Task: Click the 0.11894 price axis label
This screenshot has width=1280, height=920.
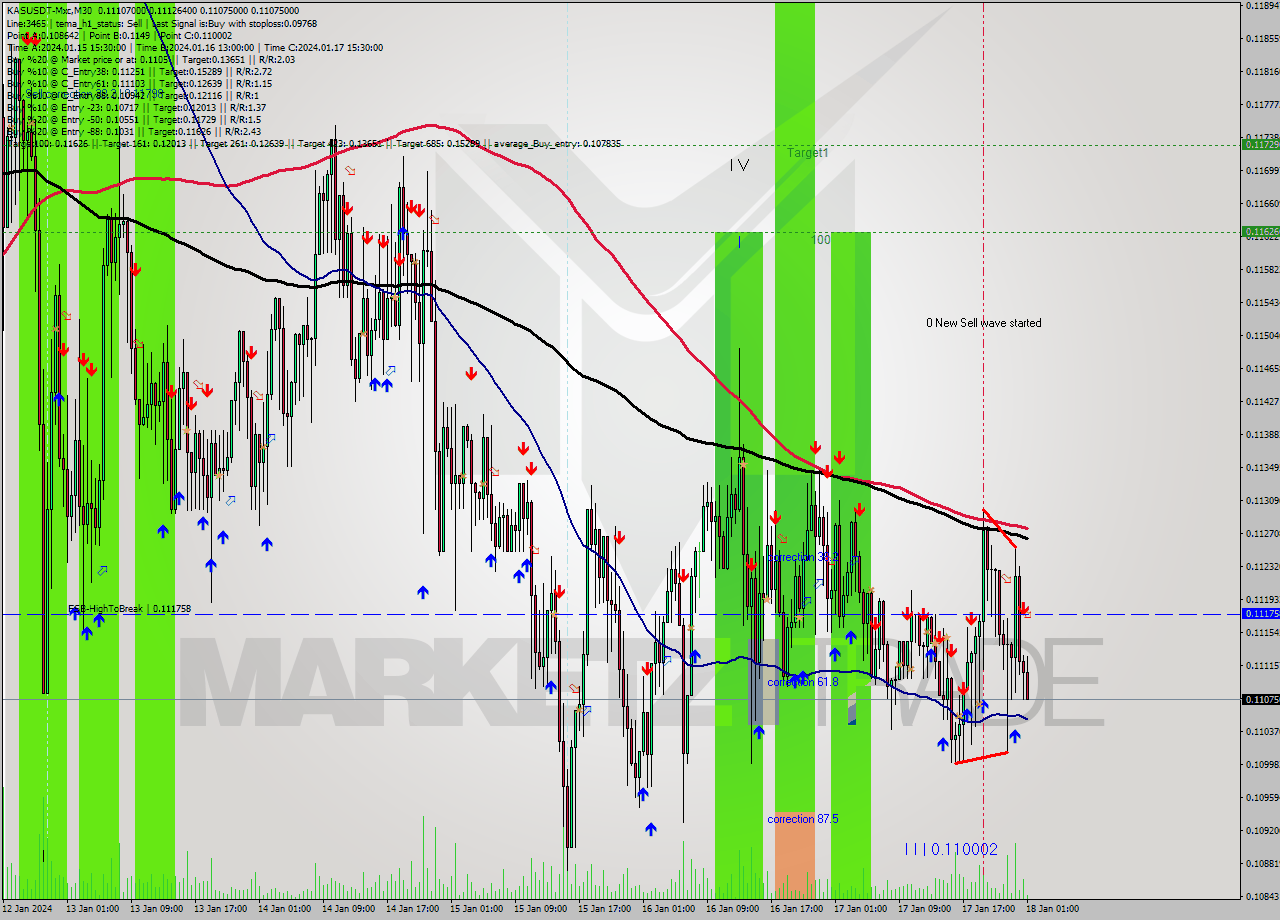Action: click(1262, 6)
